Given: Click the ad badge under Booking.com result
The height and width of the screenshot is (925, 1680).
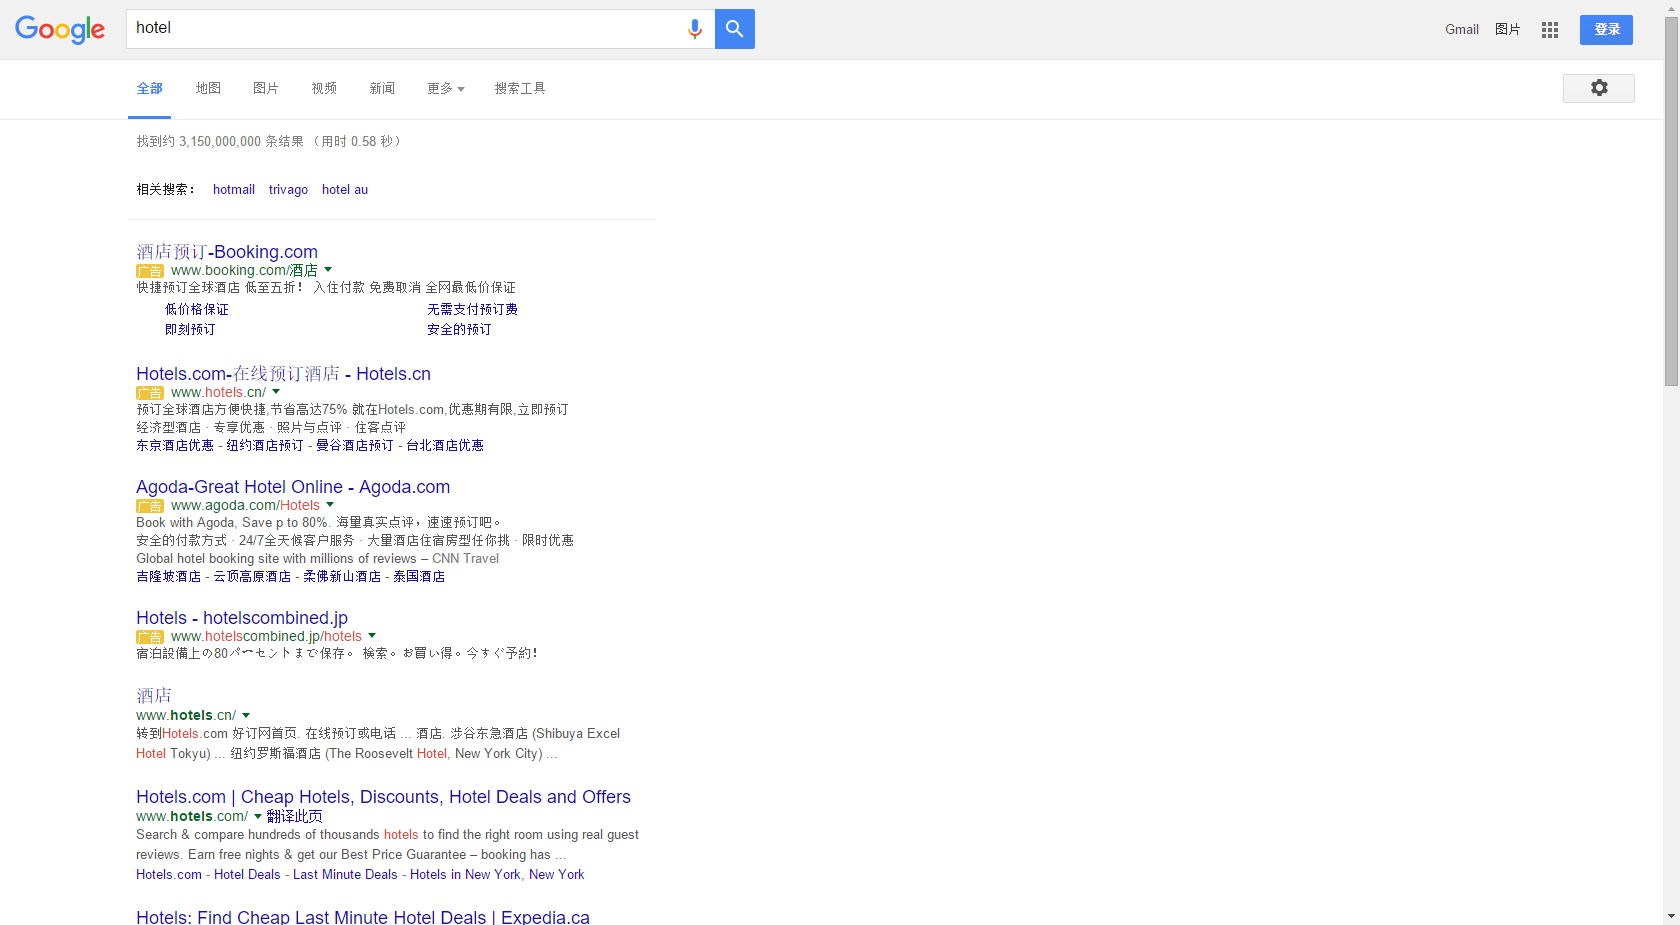Looking at the screenshot, I should point(150,271).
